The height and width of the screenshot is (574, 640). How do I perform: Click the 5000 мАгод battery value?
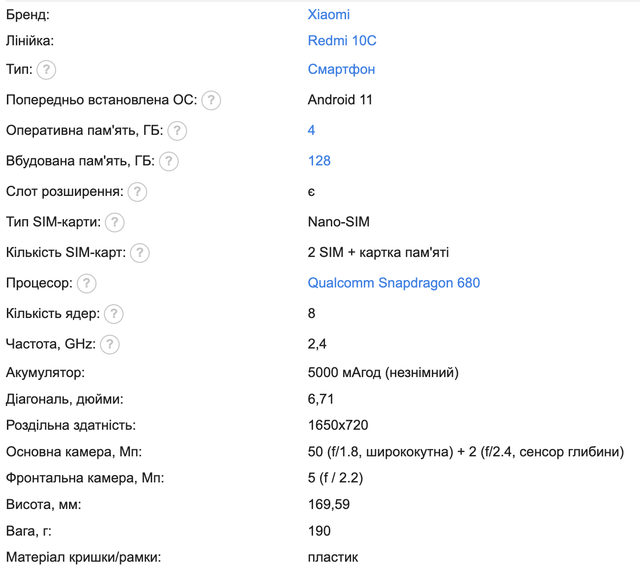point(383,373)
